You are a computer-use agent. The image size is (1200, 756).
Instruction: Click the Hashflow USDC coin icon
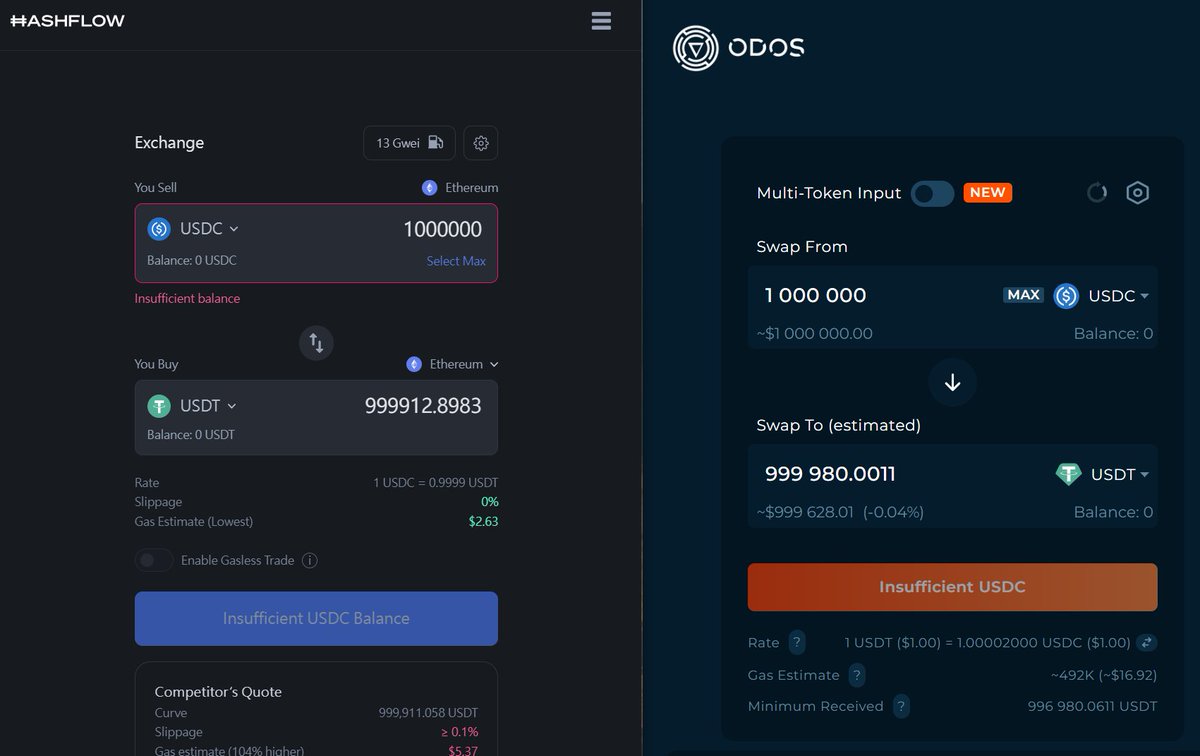coord(159,229)
